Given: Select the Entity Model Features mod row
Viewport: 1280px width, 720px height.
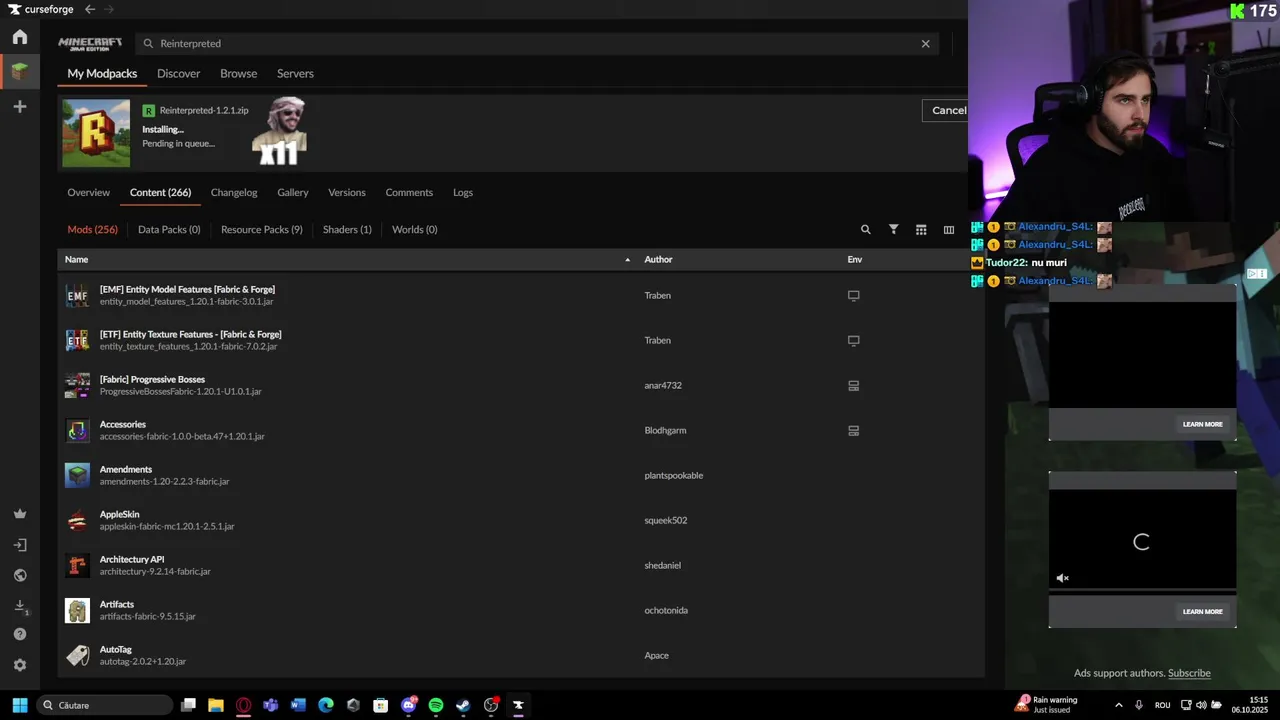Looking at the screenshot, I should pos(520,296).
